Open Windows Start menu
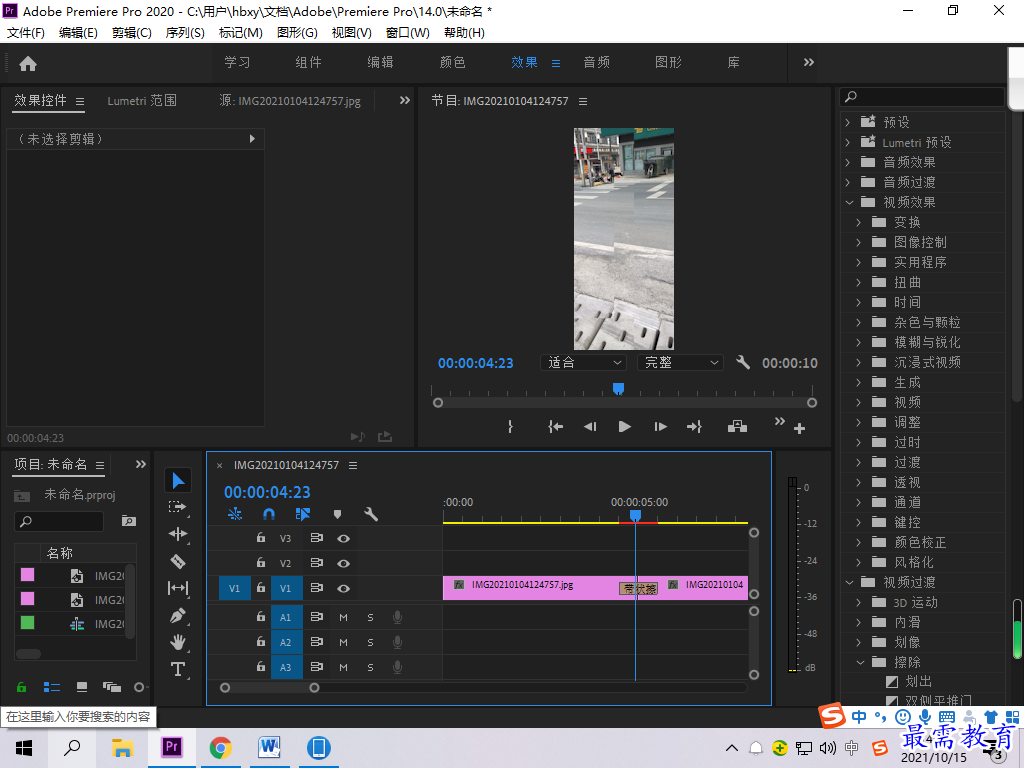The height and width of the screenshot is (768, 1024). coord(24,748)
